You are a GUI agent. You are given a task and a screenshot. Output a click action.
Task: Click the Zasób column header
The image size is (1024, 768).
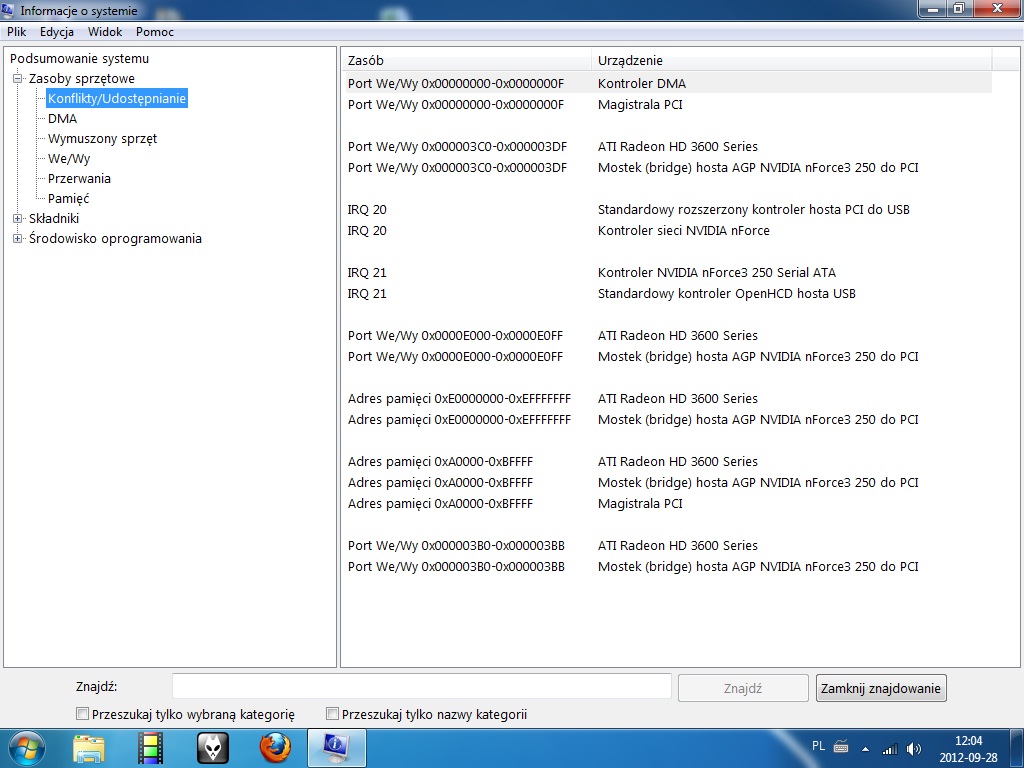coord(466,60)
